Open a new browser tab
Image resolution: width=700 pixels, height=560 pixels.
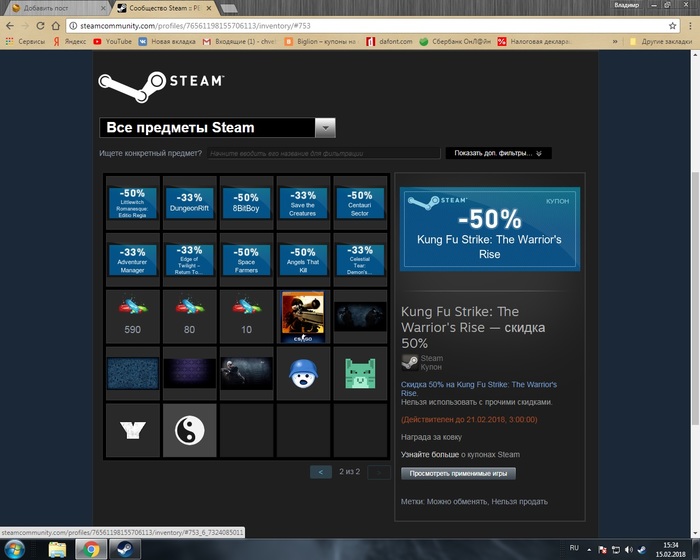229,8
